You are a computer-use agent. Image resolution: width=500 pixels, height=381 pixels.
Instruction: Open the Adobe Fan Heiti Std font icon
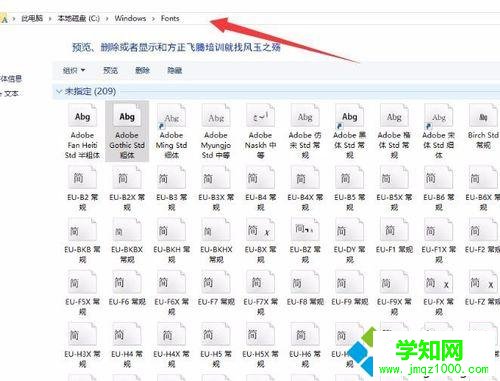click(82, 116)
